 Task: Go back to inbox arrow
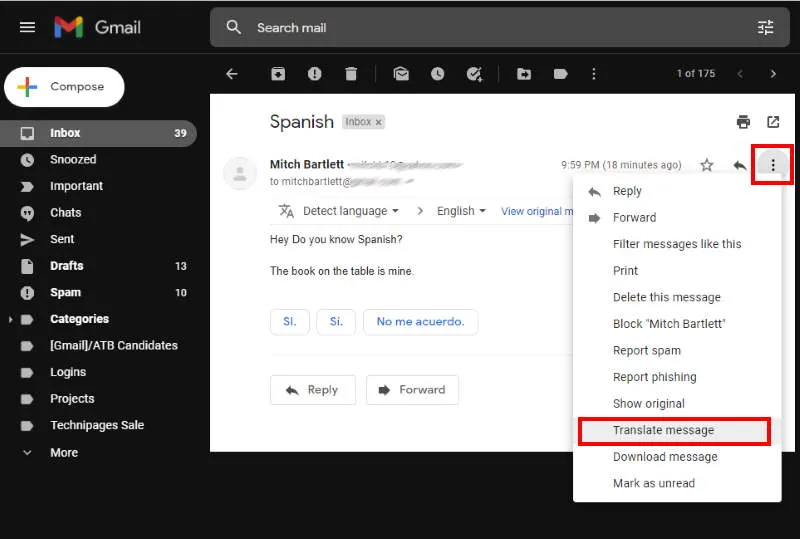click(232, 74)
